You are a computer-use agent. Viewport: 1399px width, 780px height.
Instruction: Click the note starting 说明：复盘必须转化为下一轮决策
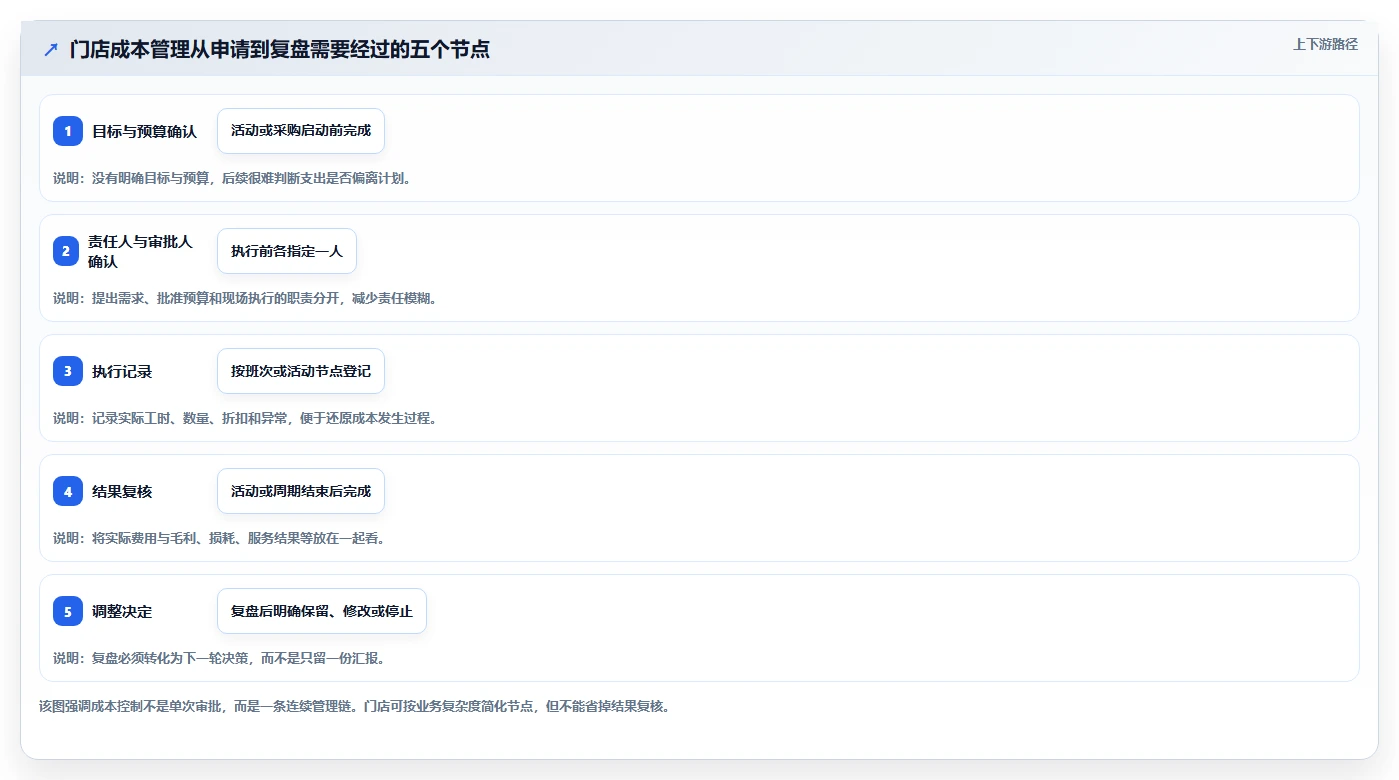(x=219, y=658)
